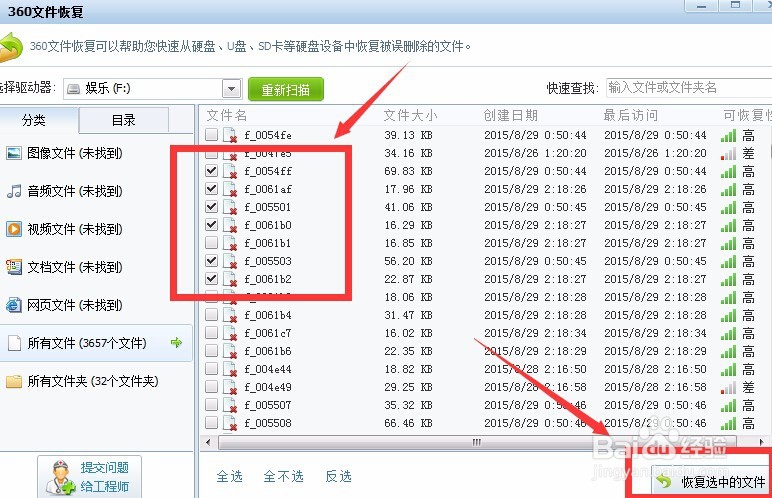Check the box for f_0061b4
Viewport: 772px width, 498px height.
pos(211,314)
